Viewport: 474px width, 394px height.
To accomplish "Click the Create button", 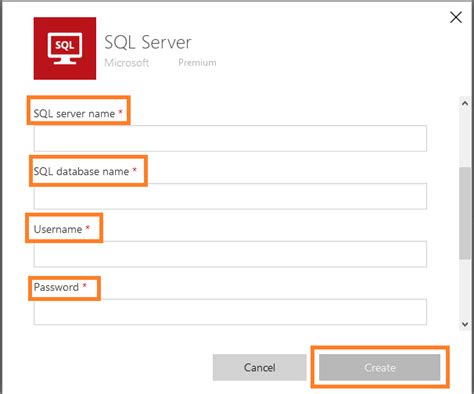I will [380, 367].
